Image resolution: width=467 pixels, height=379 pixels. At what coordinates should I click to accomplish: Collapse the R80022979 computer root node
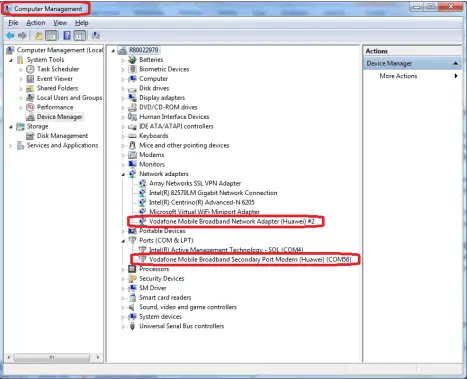(113, 51)
